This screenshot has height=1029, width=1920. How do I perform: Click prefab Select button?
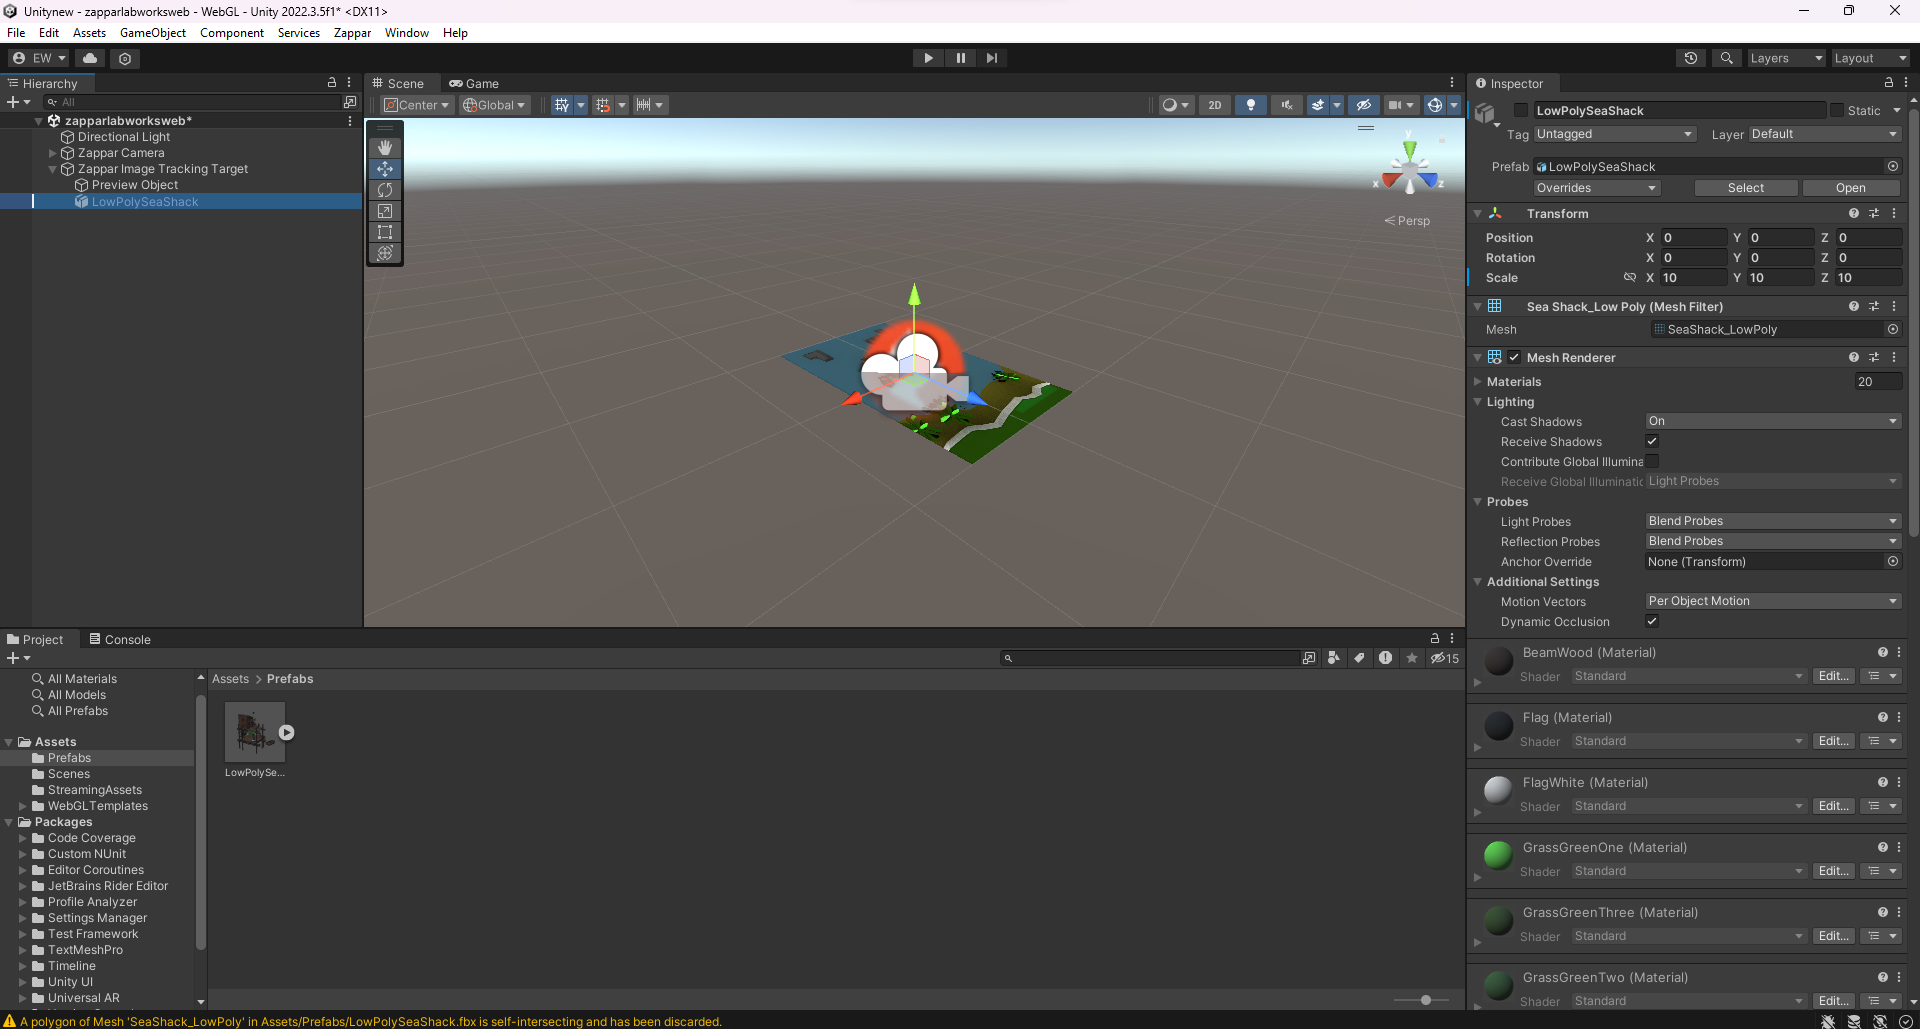coord(1746,188)
